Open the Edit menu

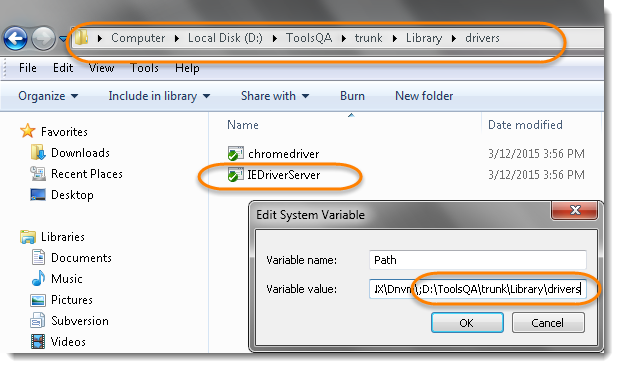(63, 68)
